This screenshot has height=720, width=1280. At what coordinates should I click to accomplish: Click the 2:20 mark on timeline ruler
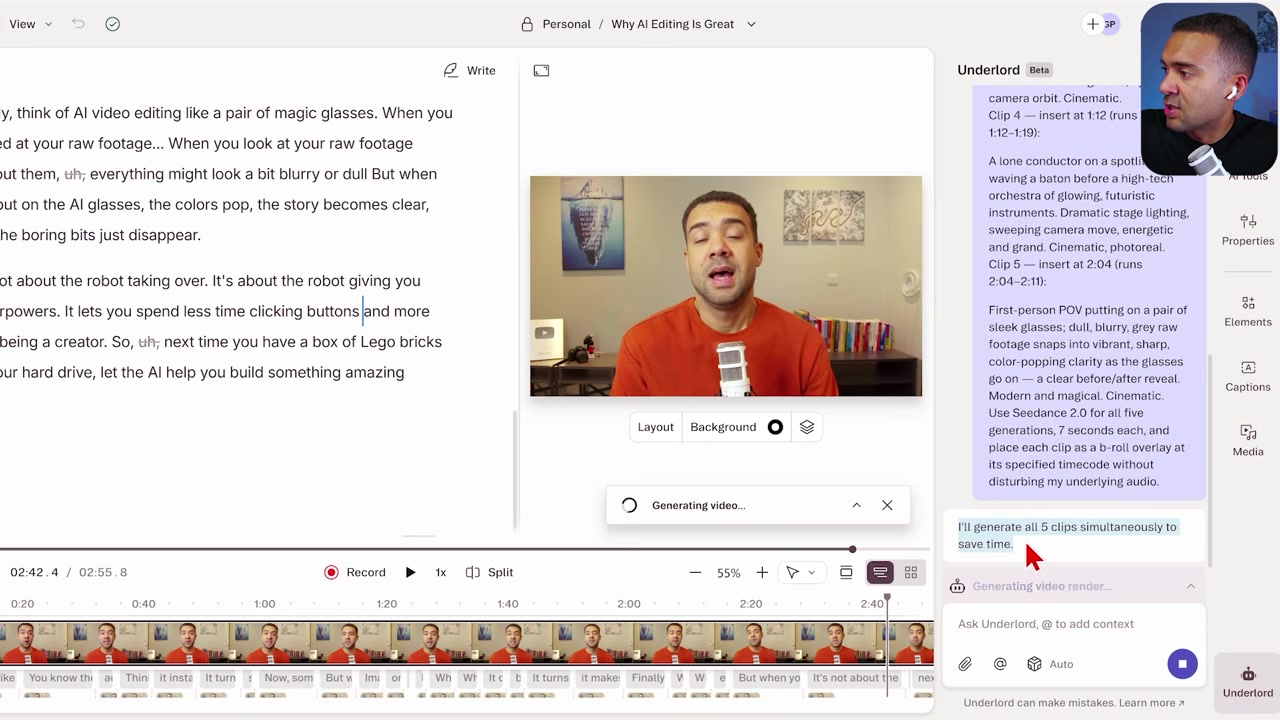pos(751,604)
